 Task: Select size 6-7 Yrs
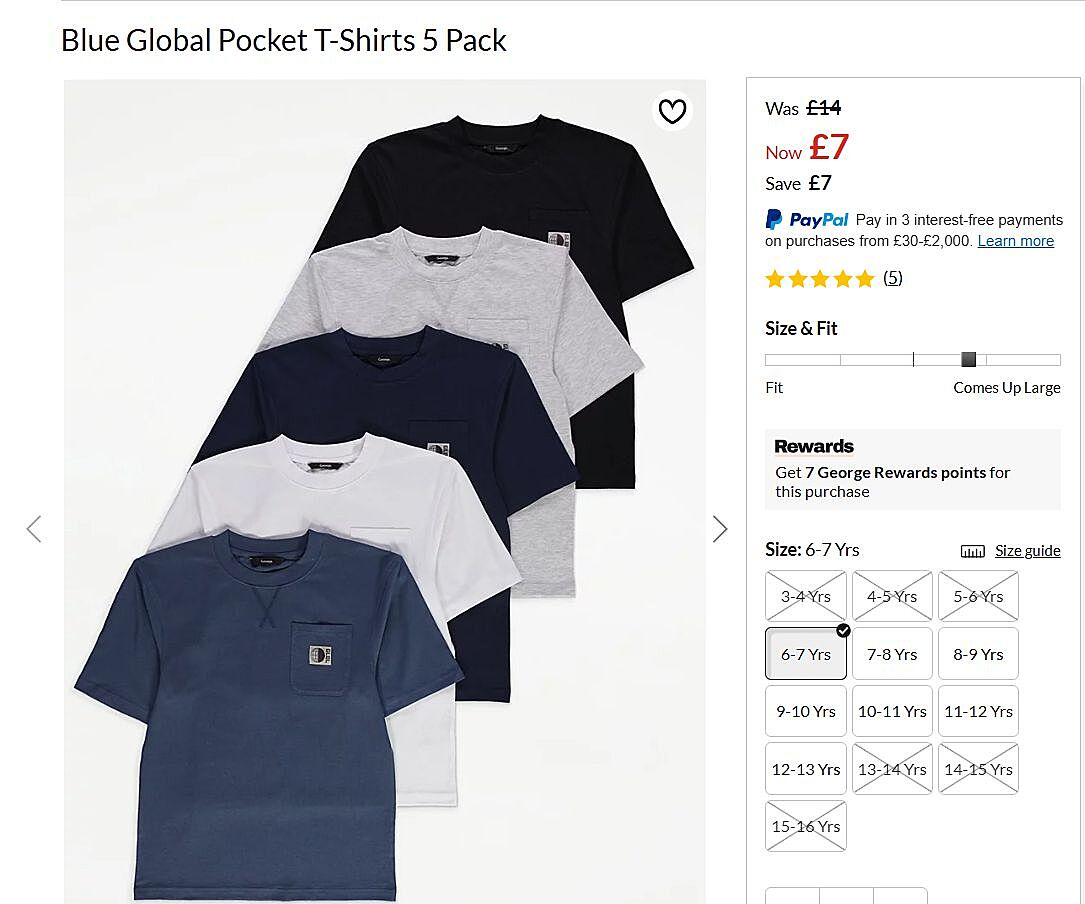pyautogui.click(x=806, y=654)
